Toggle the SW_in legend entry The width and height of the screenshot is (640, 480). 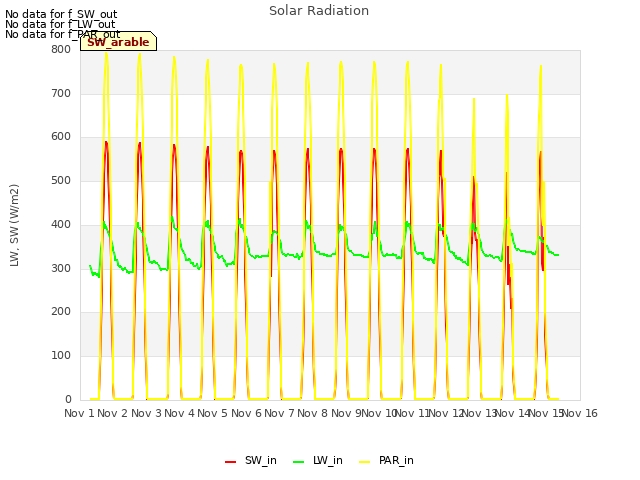pos(251,460)
